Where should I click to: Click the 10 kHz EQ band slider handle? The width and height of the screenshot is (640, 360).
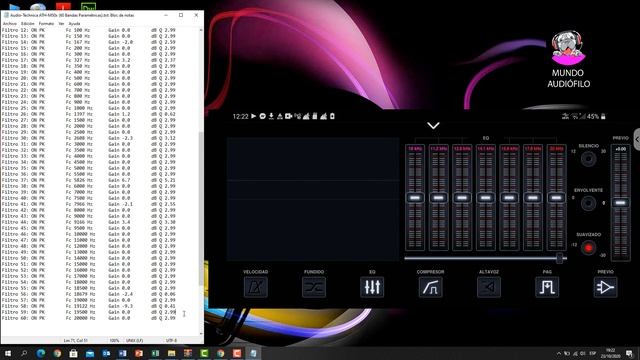click(415, 198)
